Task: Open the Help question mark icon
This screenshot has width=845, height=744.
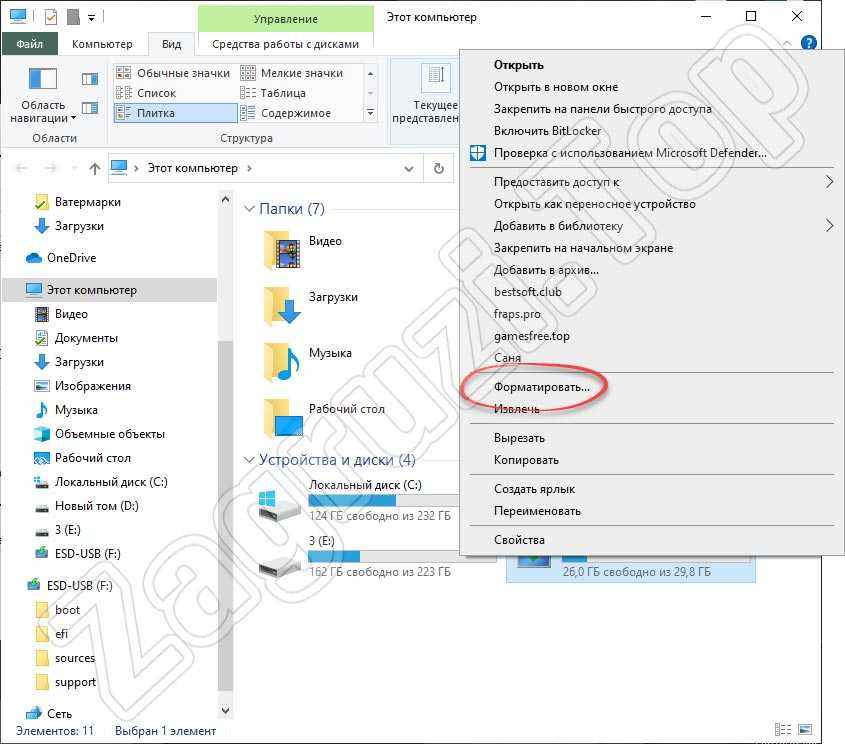Action: [x=809, y=43]
